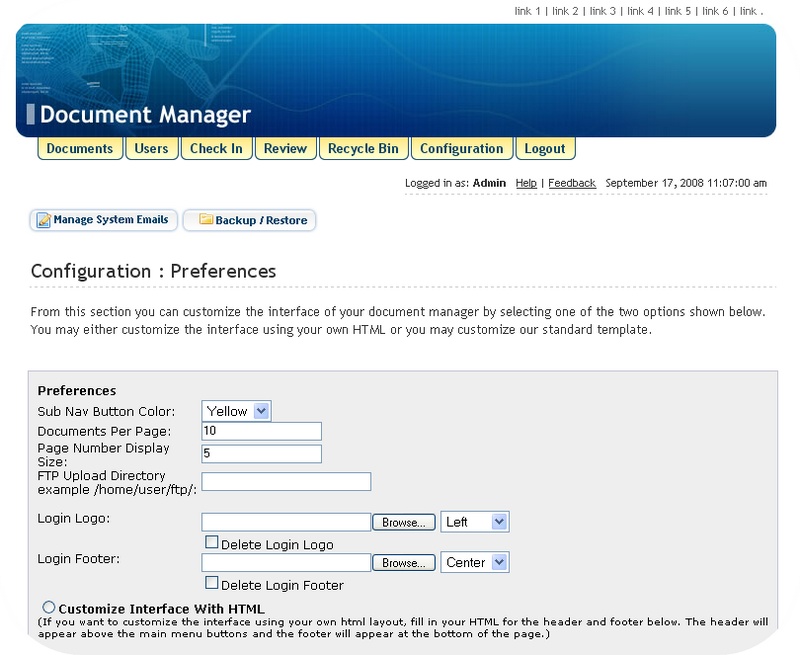The width and height of the screenshot is (800, 655).
Task: Tick the Delete Login Footer checkbox
Action: click(211, 583)
